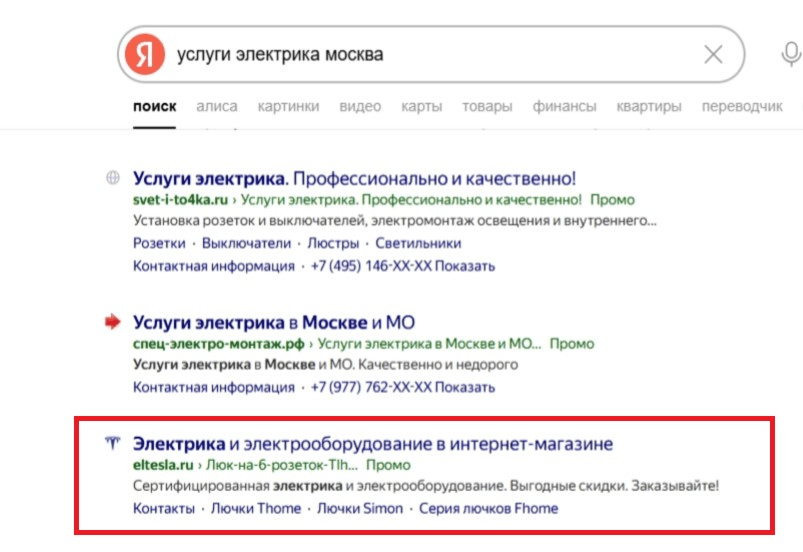Click the спец-электро-монтаж.рф green URL
This screenshot has width=803, height=552.
(219, 344)
